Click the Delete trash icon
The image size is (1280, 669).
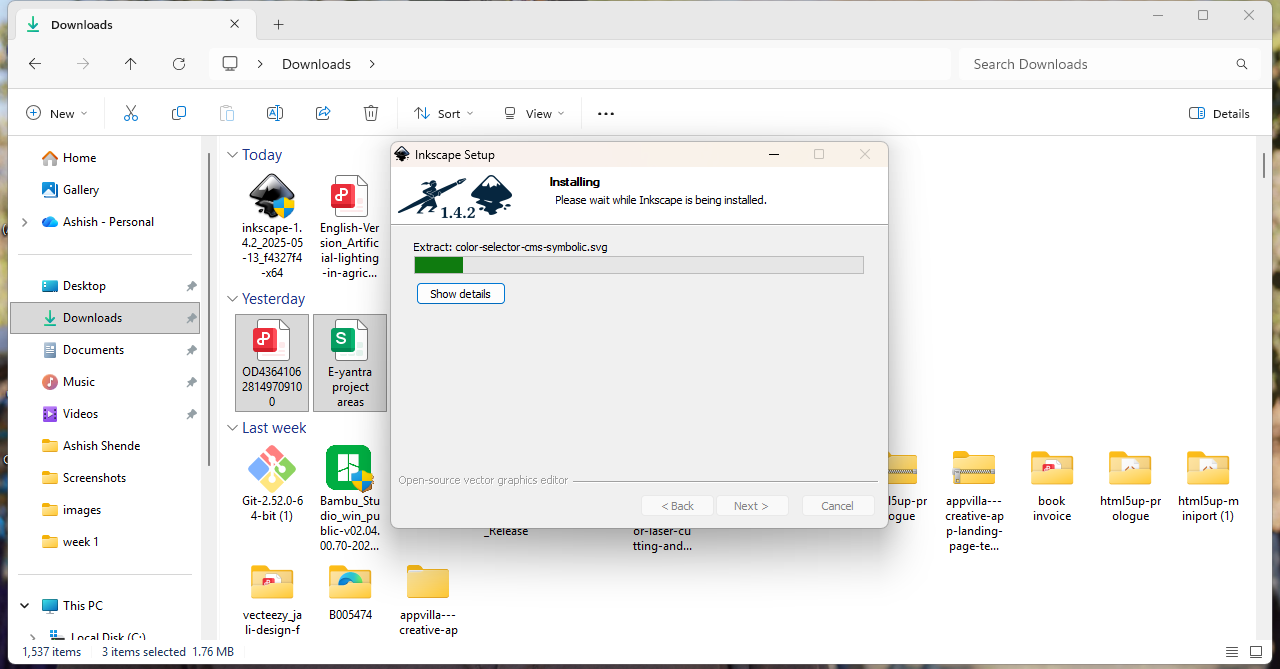coord(371,113)
